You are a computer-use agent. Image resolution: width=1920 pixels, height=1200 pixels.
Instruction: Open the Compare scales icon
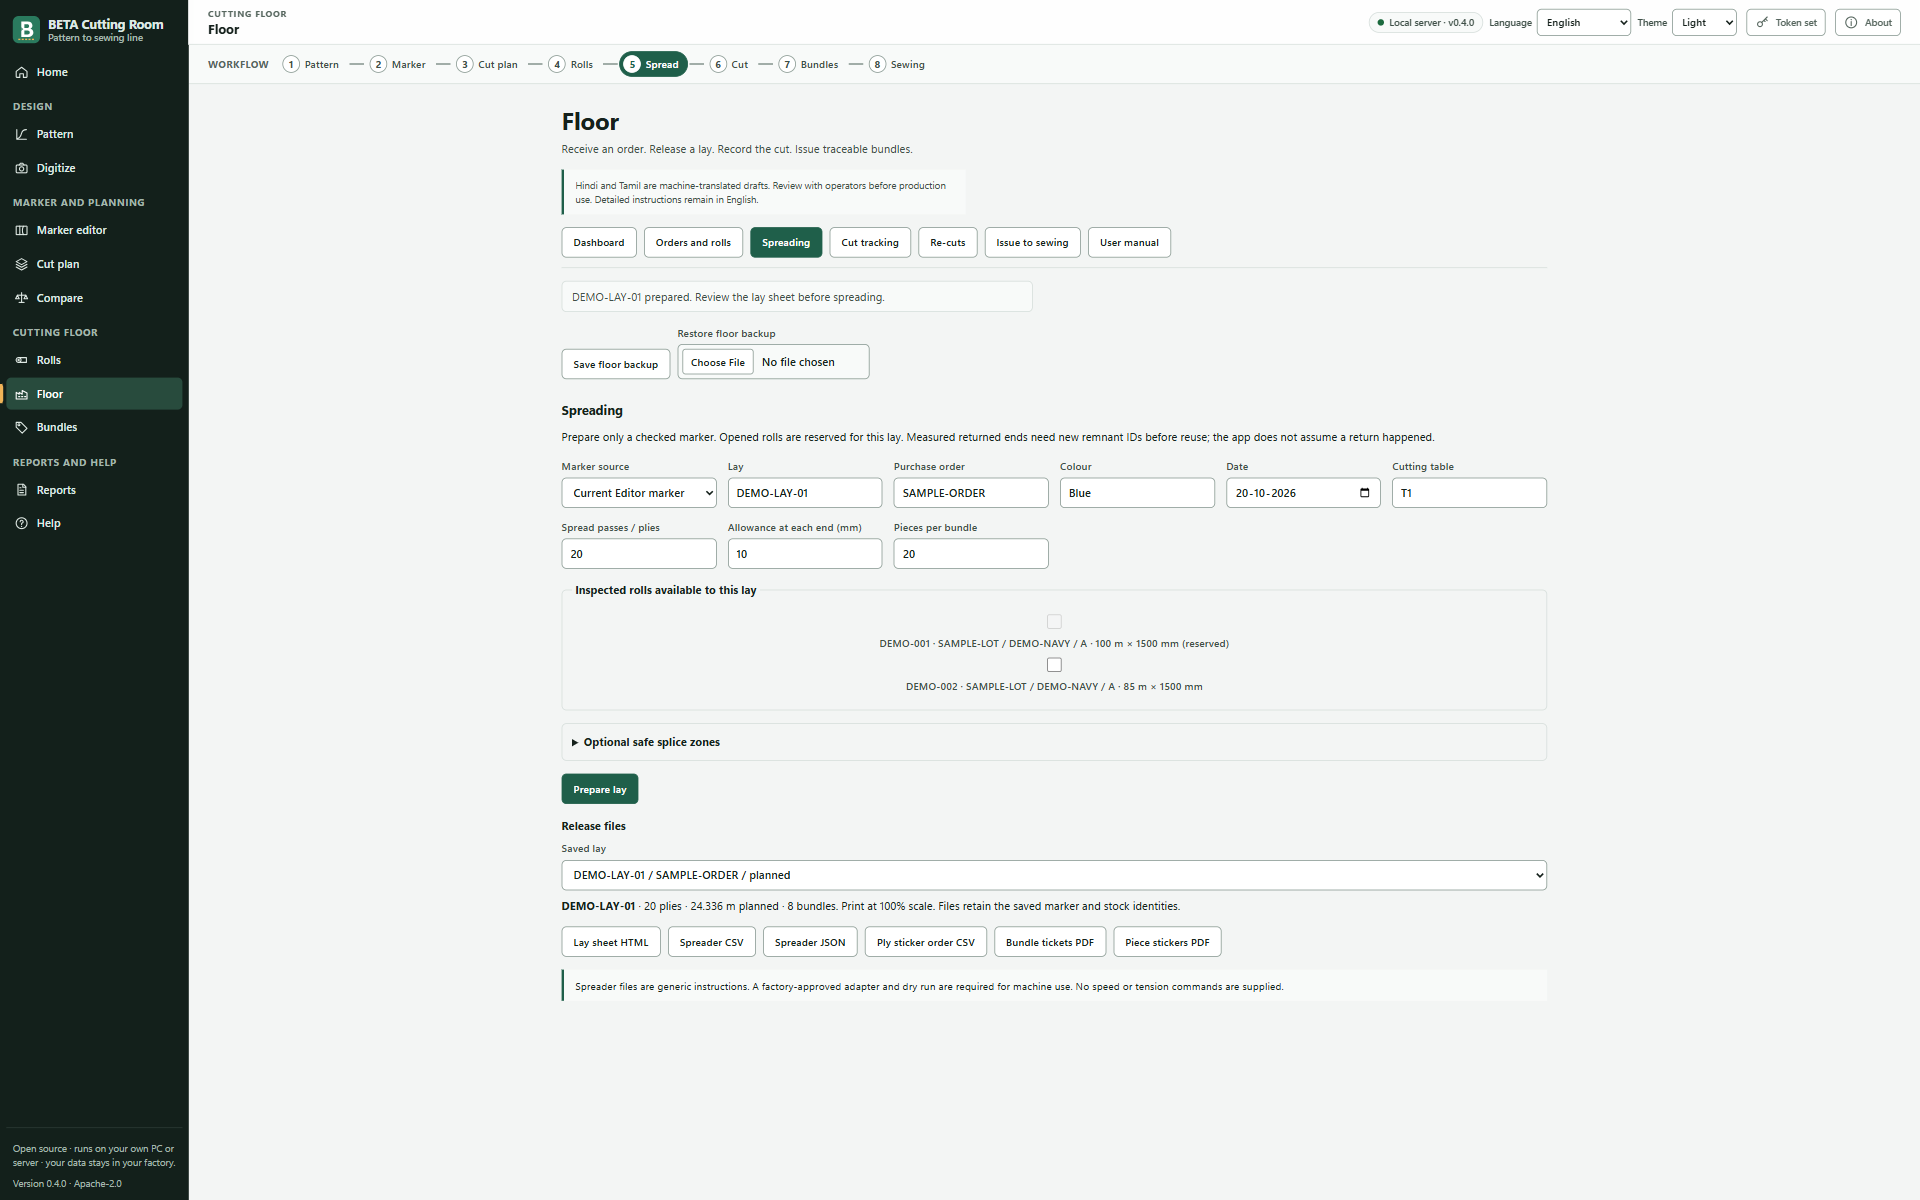[x=21, y=298]
